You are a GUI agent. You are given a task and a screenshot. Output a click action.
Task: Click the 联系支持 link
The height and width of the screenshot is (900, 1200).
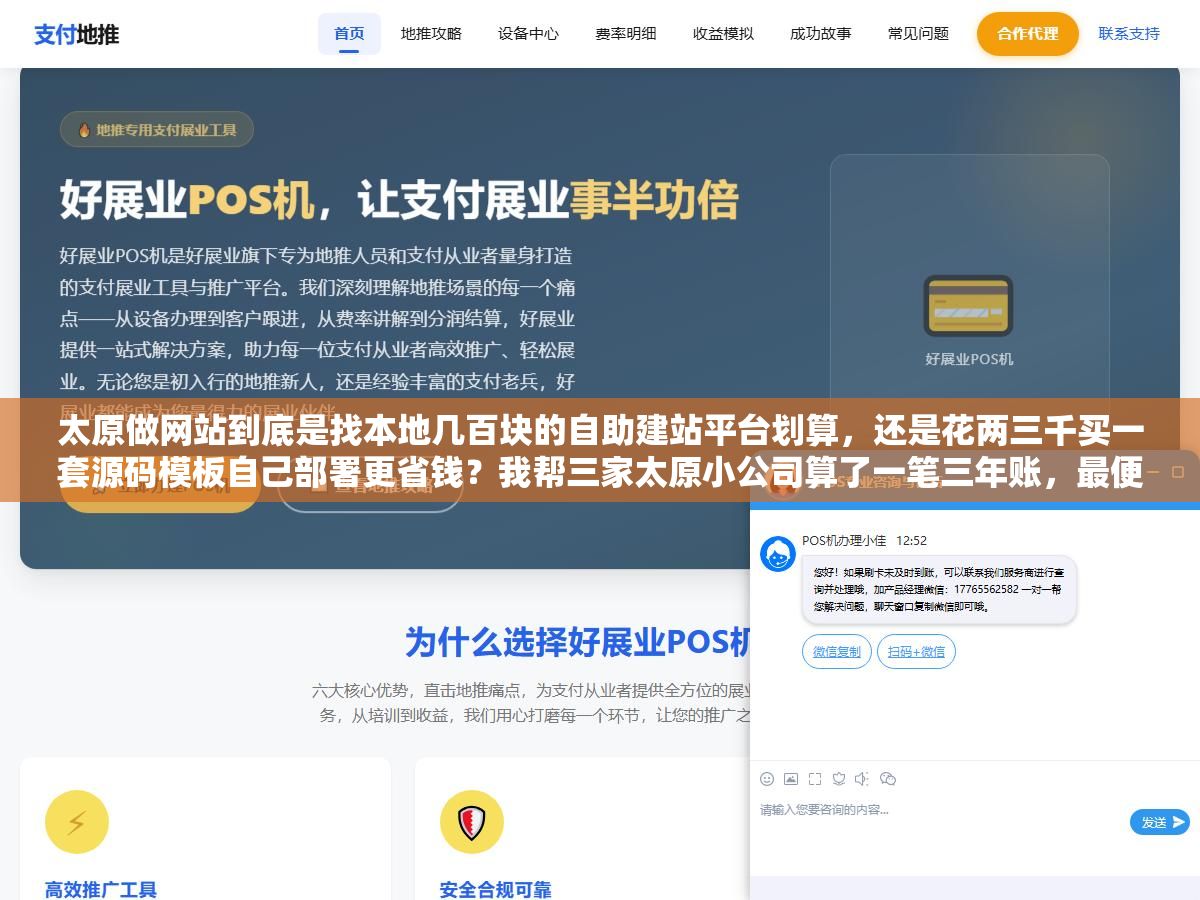click(1129, 33)
